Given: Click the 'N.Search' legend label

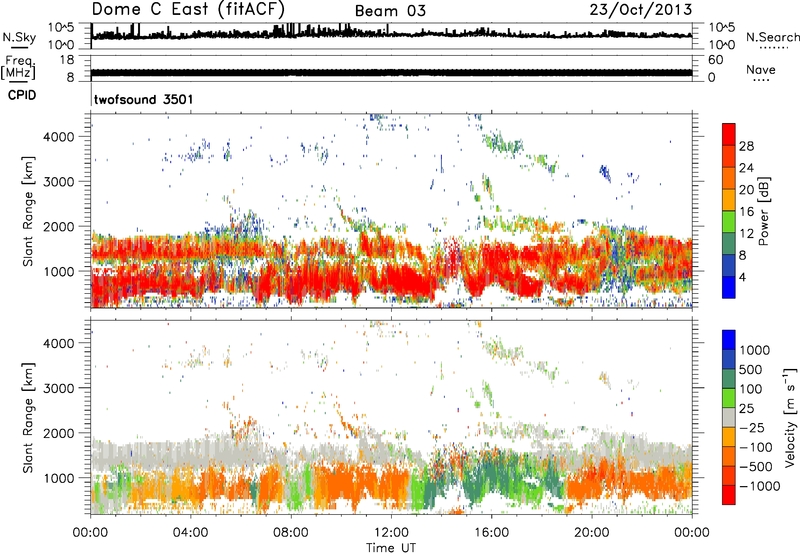Looking at the screenshot, I should pyautogui.click(x=772, y=37).
